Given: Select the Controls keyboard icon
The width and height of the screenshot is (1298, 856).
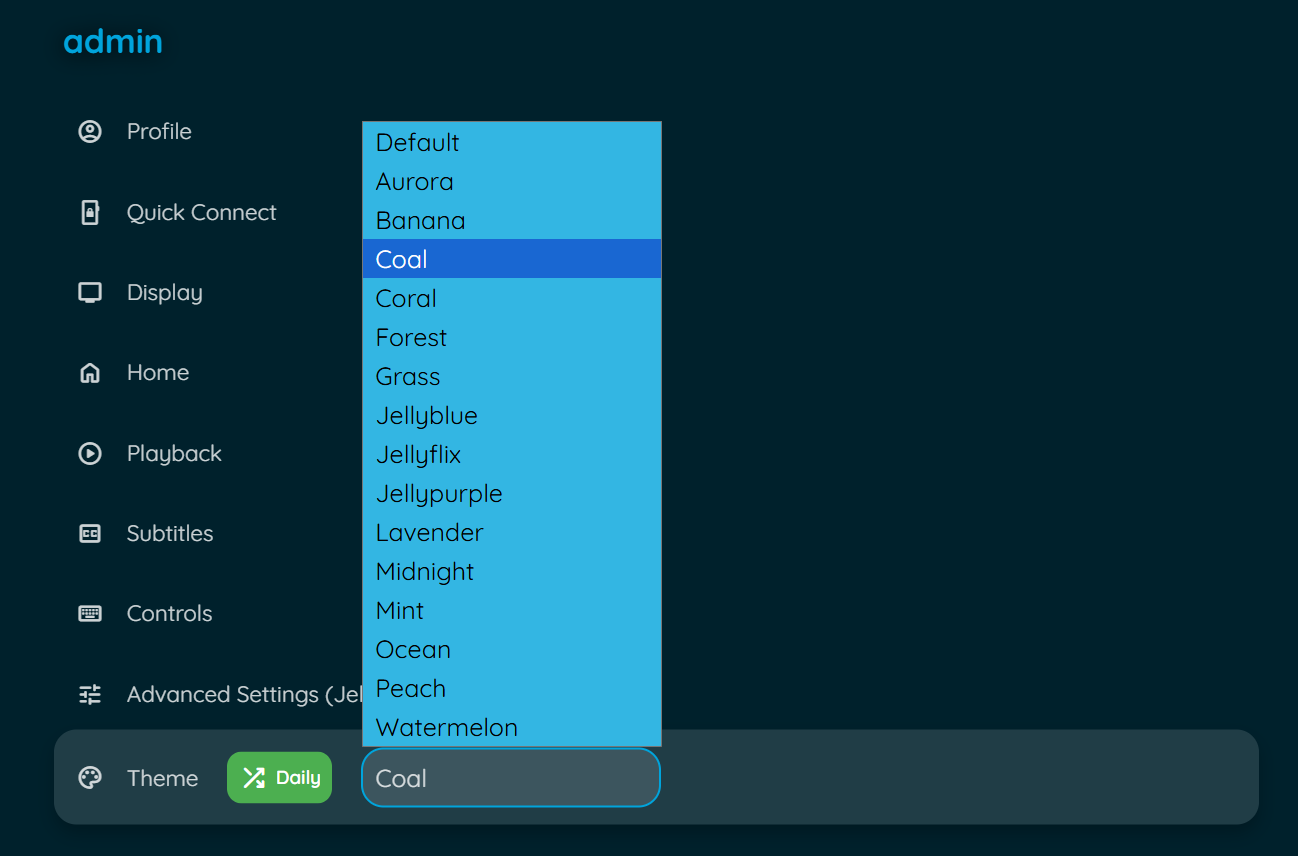Looking at the screenshot, I should 90,613.
